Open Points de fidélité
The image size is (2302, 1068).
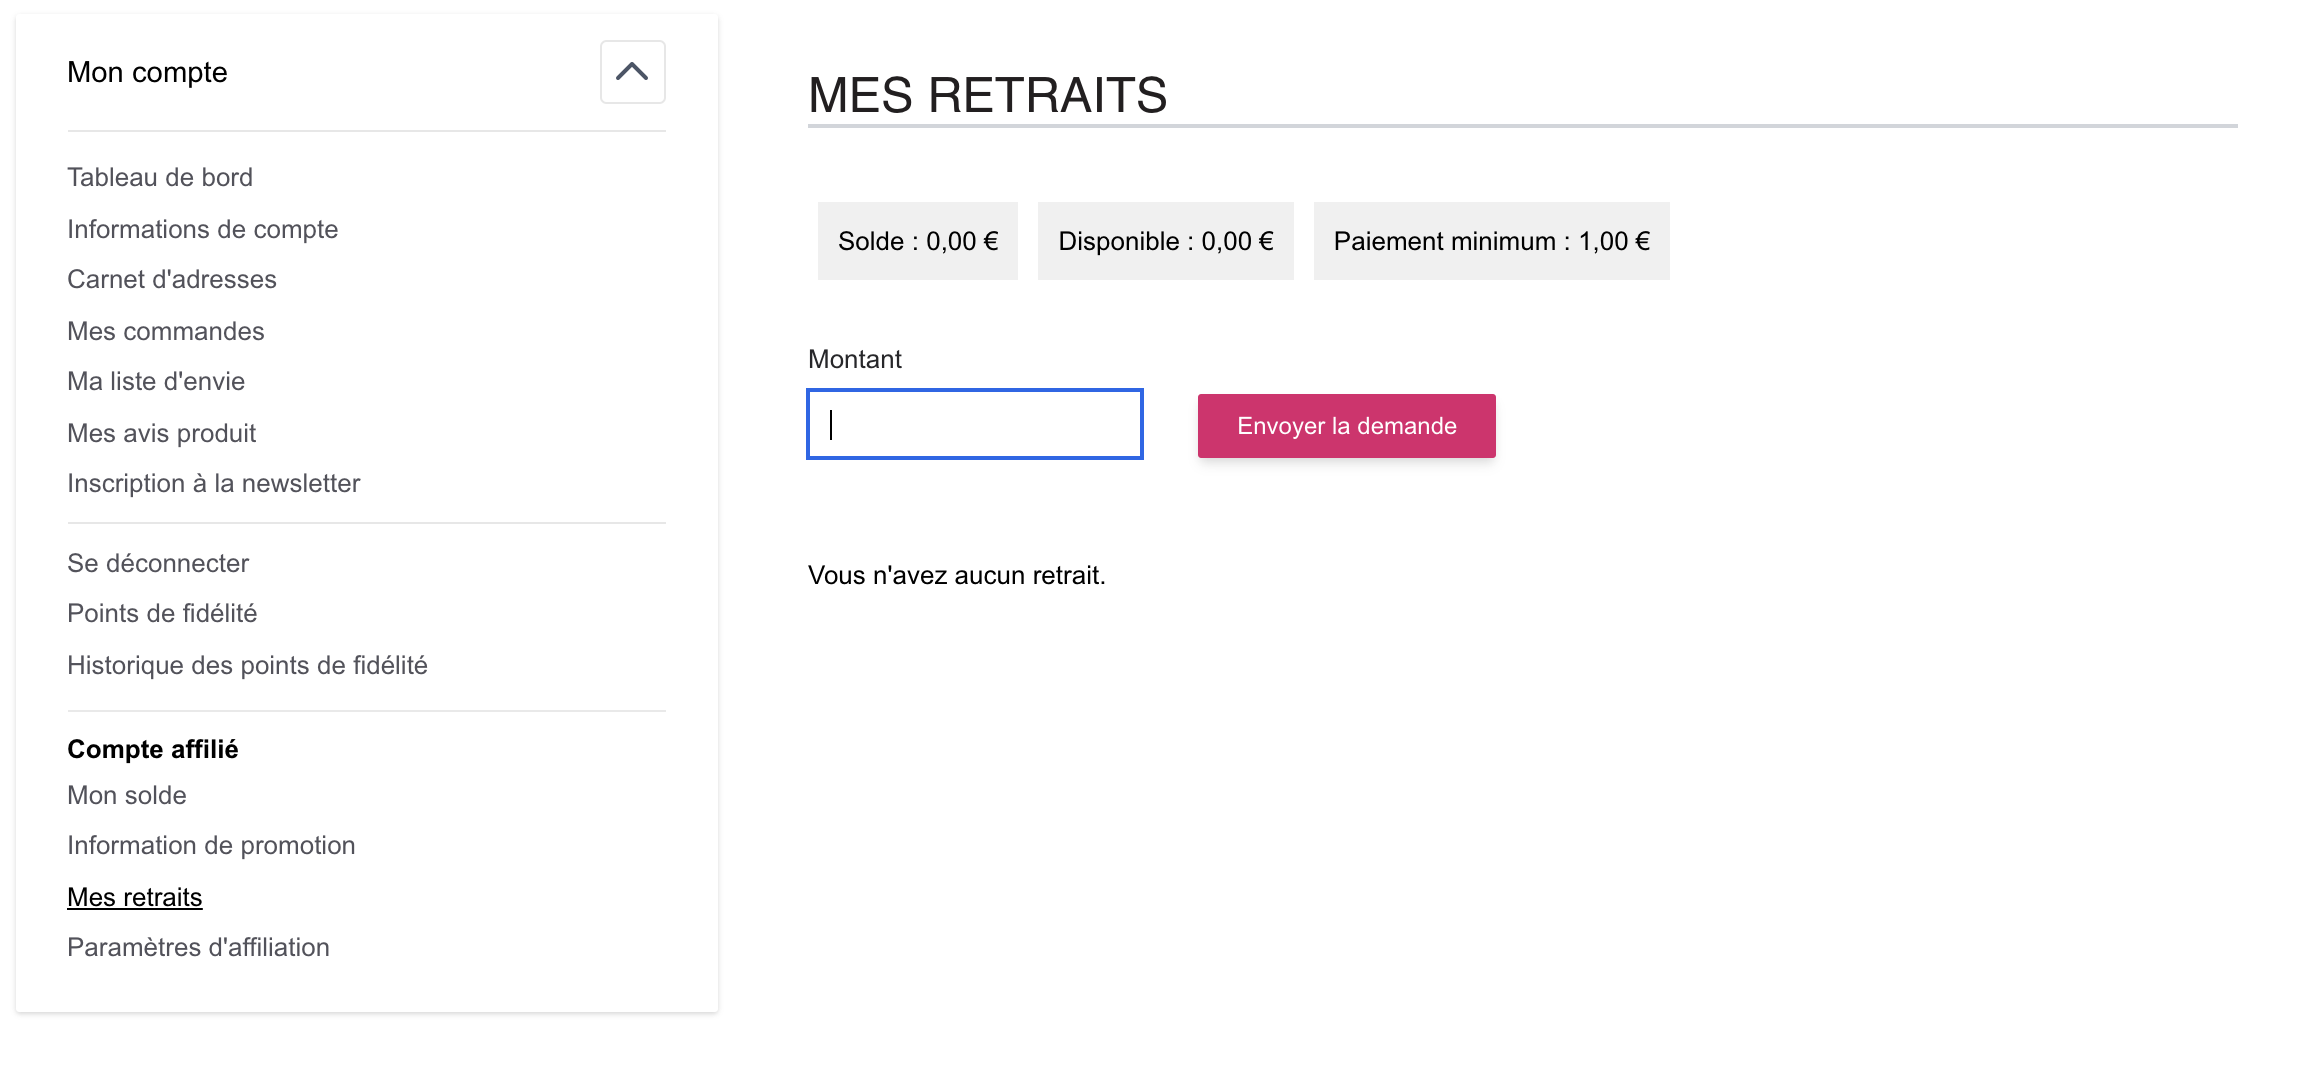162,613
